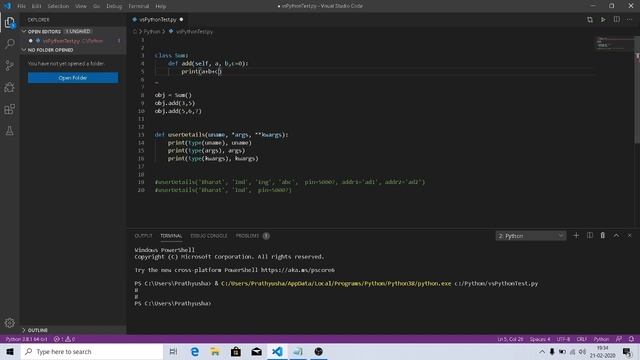This screenshot has height=360, width=640.
Task: Change indentation via Spaces: 4
Action: (540, 339)
